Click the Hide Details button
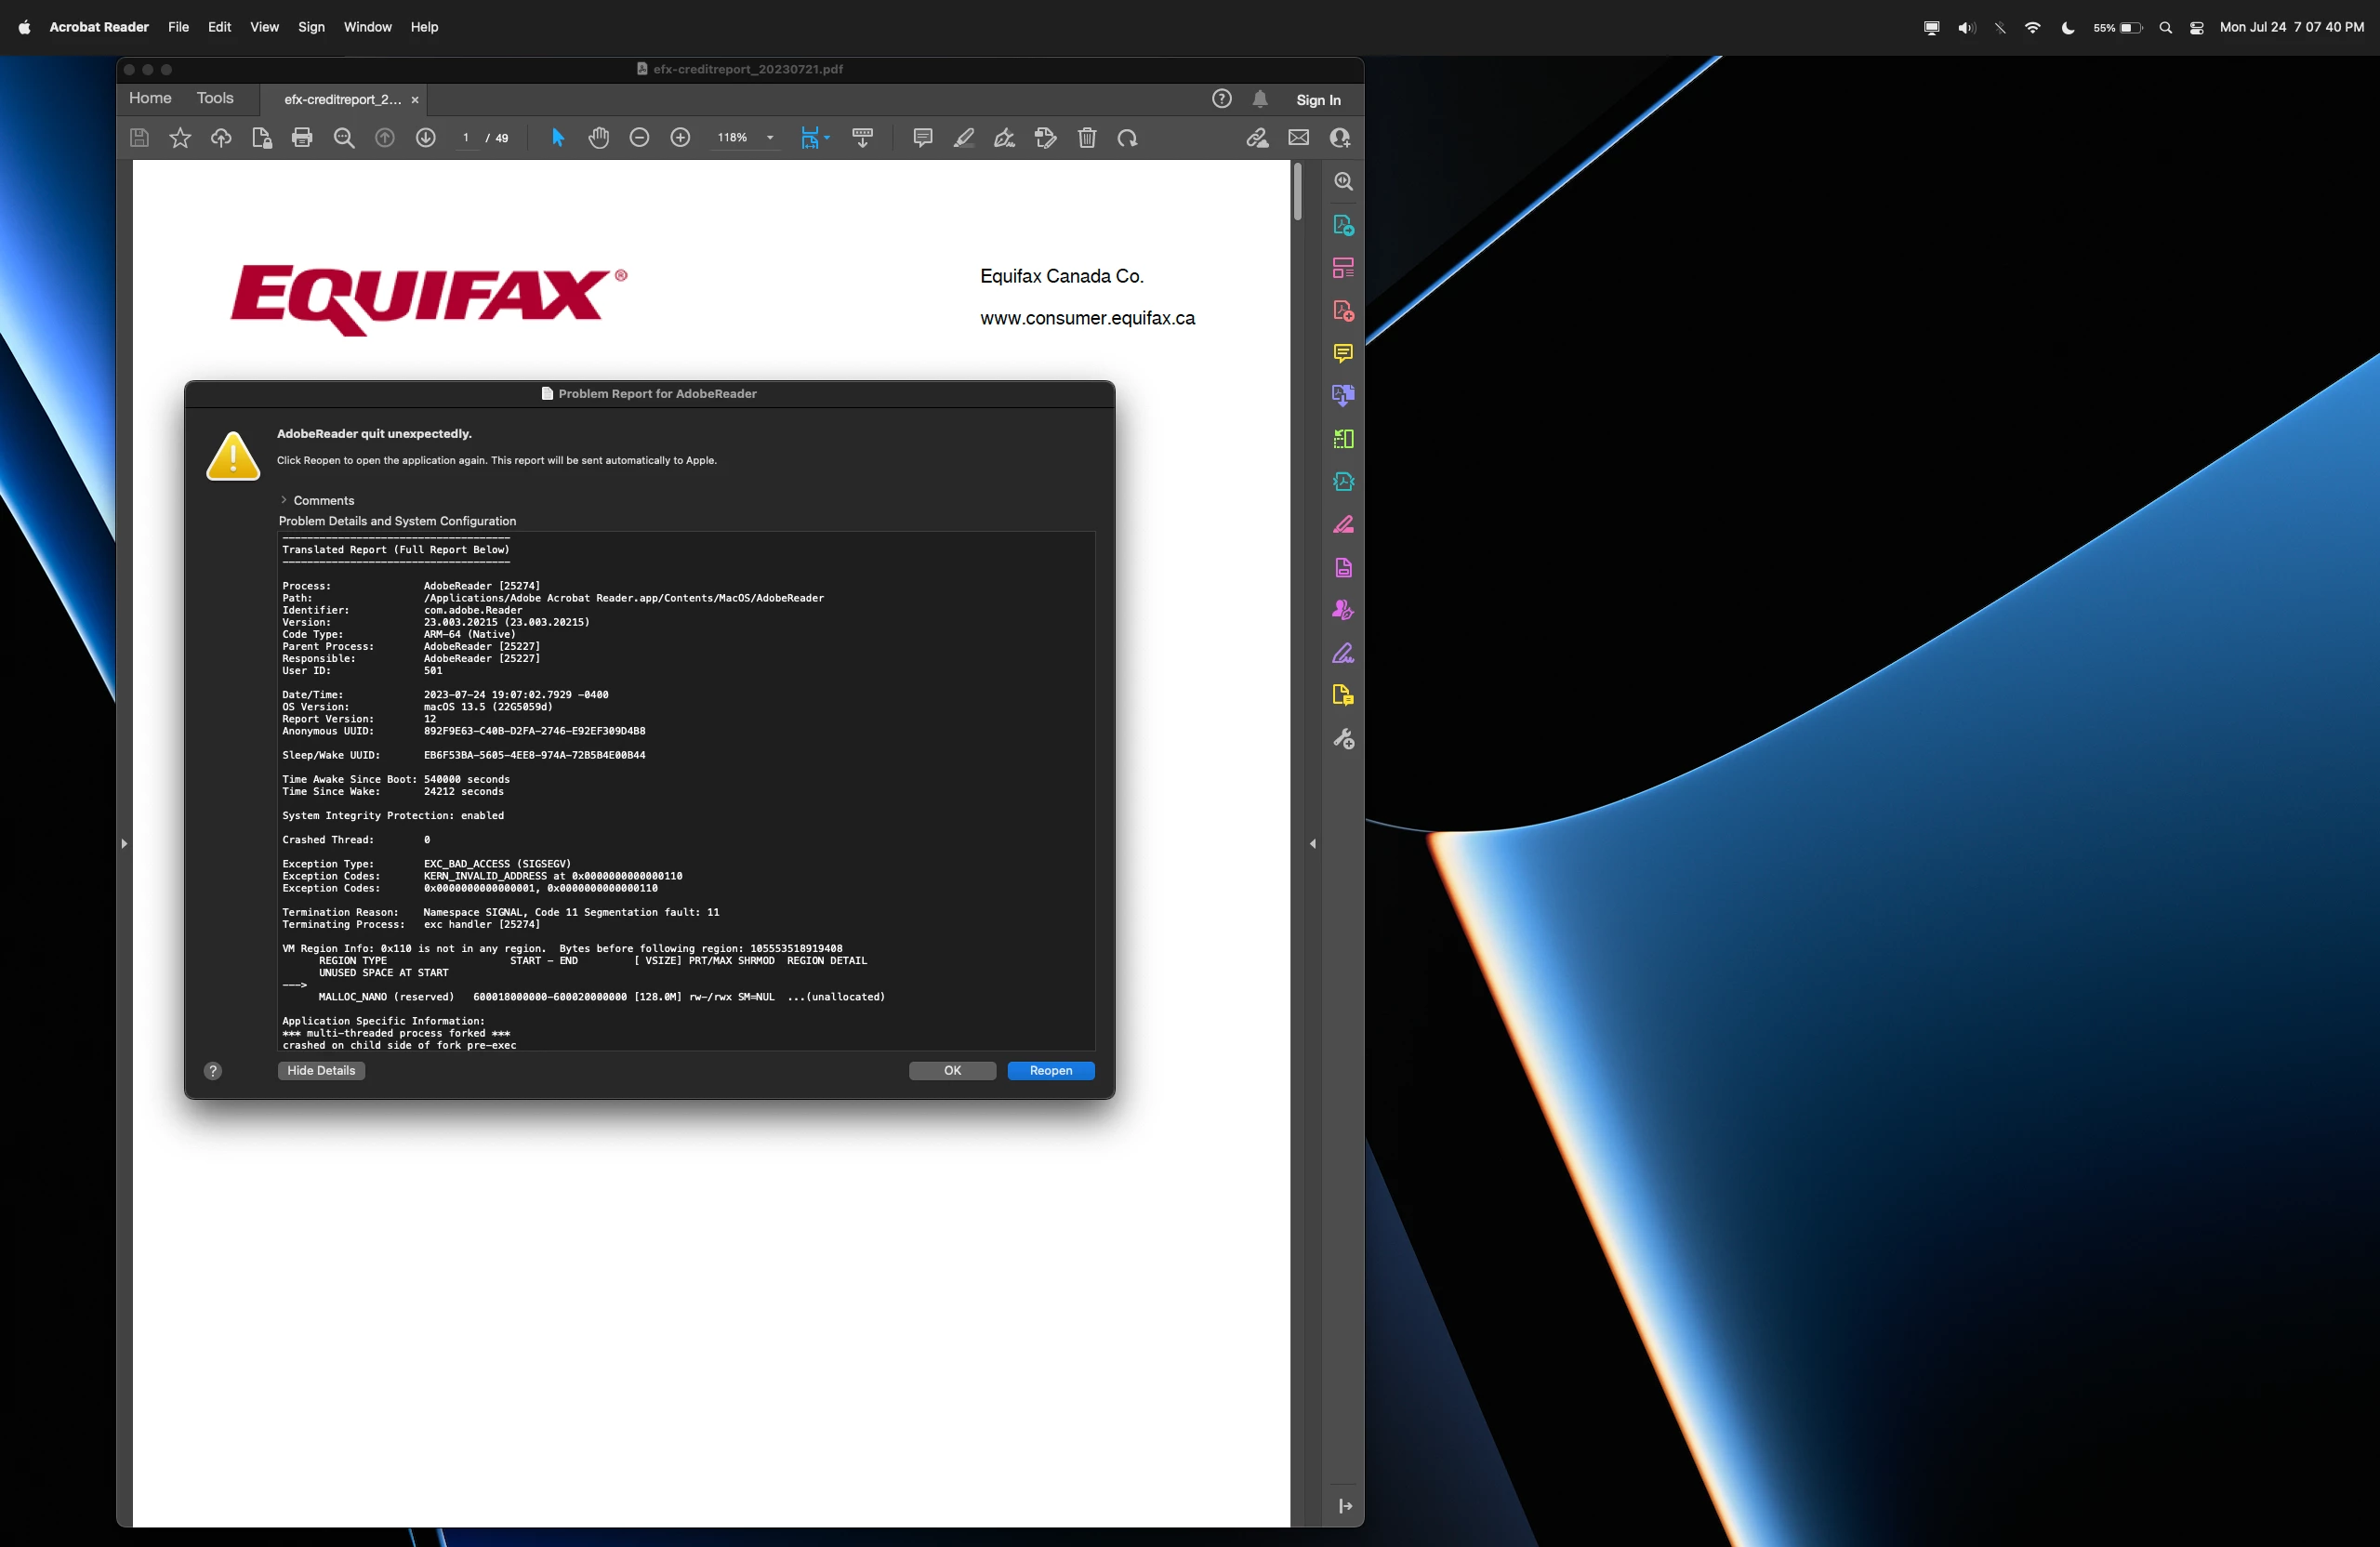The width and height of the screenshot is (2380, 1547). [x=321, y=1070]
